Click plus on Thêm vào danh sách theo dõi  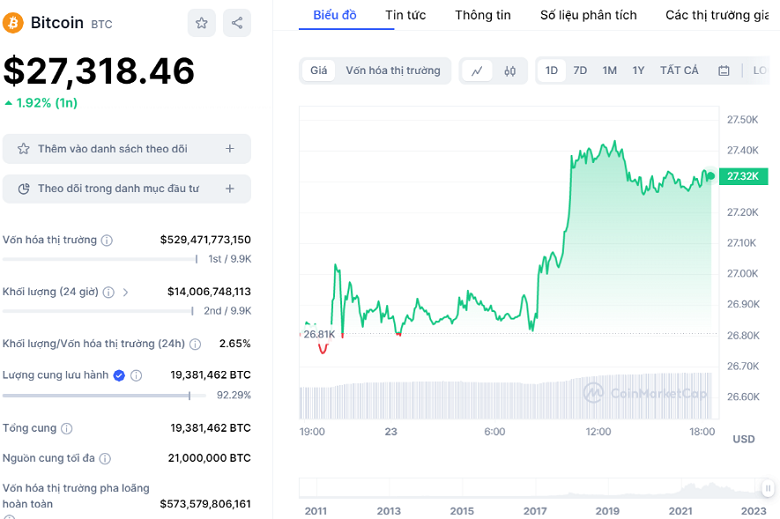[229, 149]
